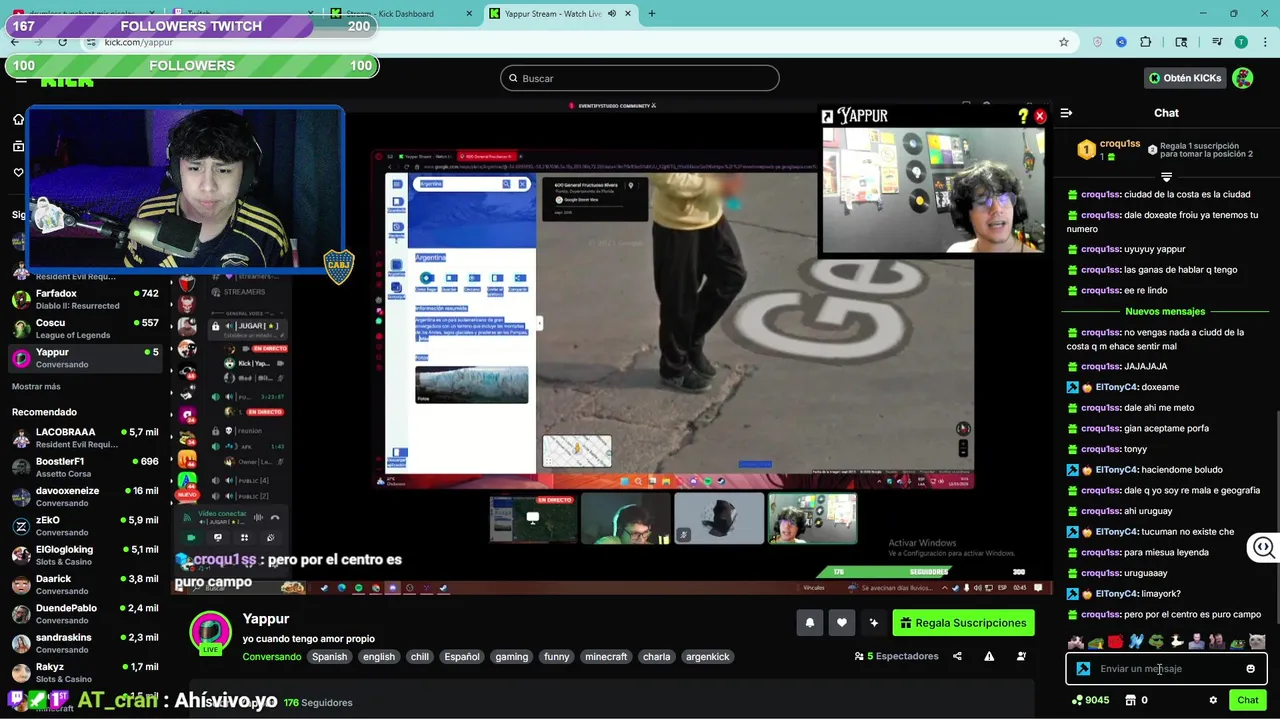Select the gaming tag

click(x=511, y=657)
